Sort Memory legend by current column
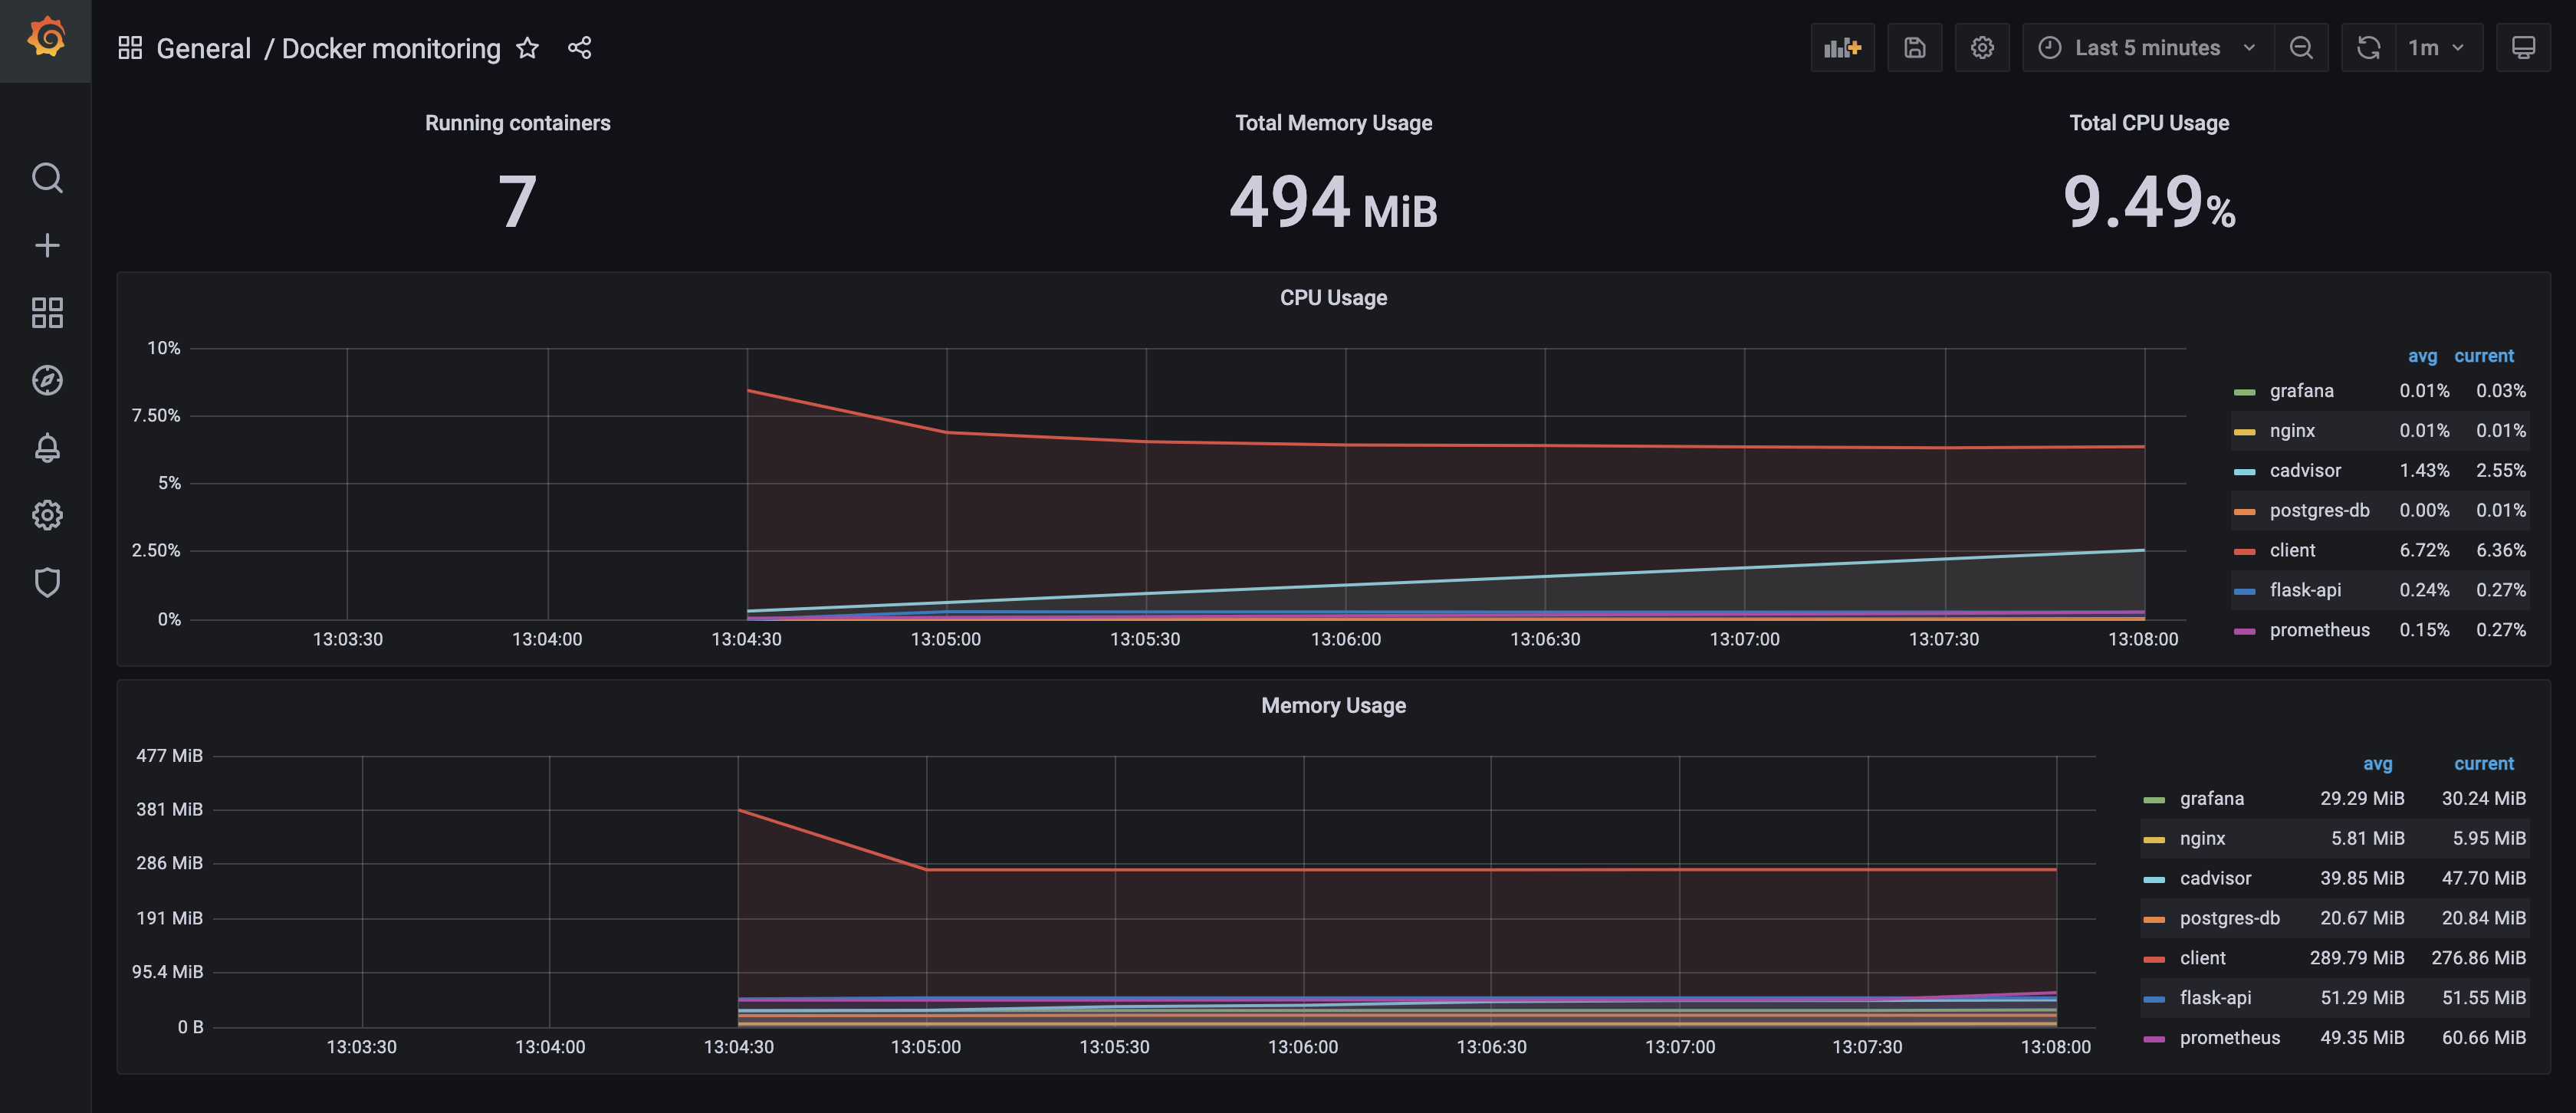Image resolution: width=2576 pixels, height=1113 pixels. pos(2483,764)
